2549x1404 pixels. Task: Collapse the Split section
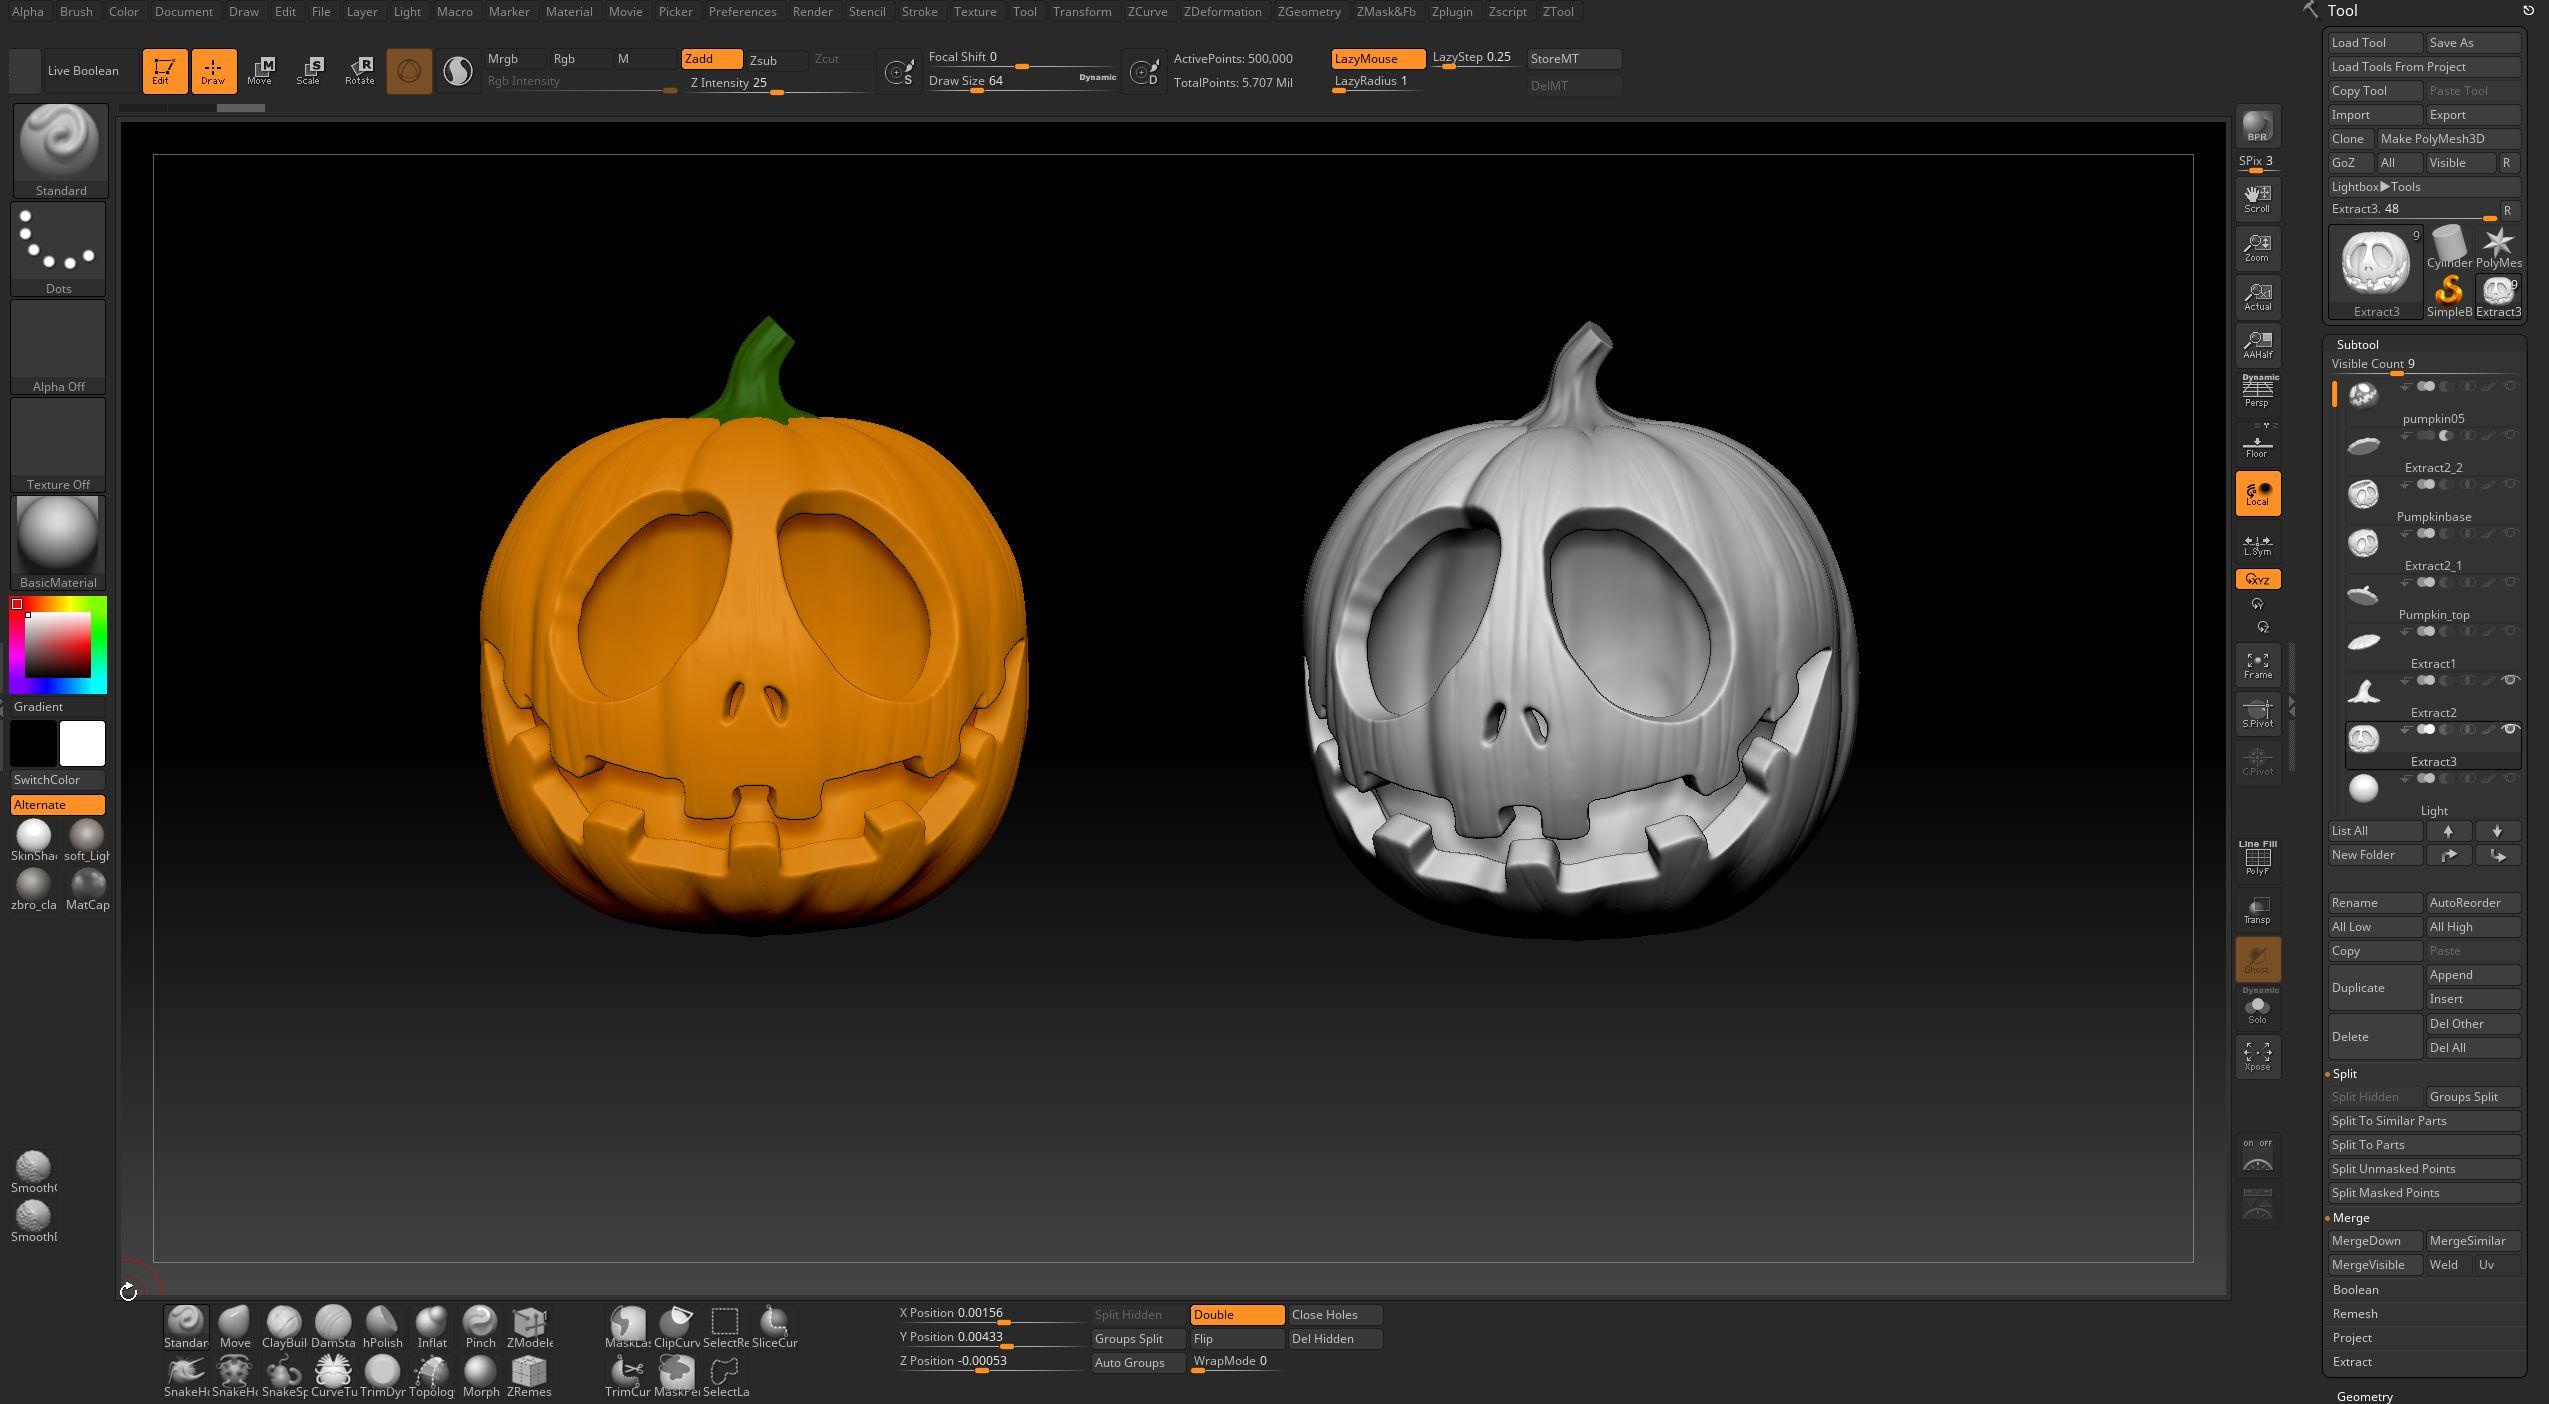(2344, 1073)
